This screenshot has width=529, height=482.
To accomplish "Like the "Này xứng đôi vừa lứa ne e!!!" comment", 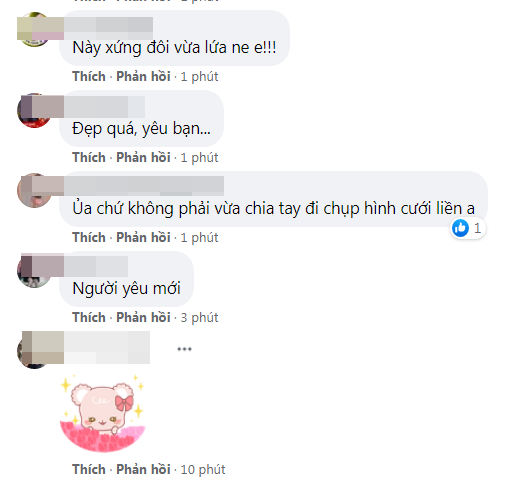I will (89, 77).
